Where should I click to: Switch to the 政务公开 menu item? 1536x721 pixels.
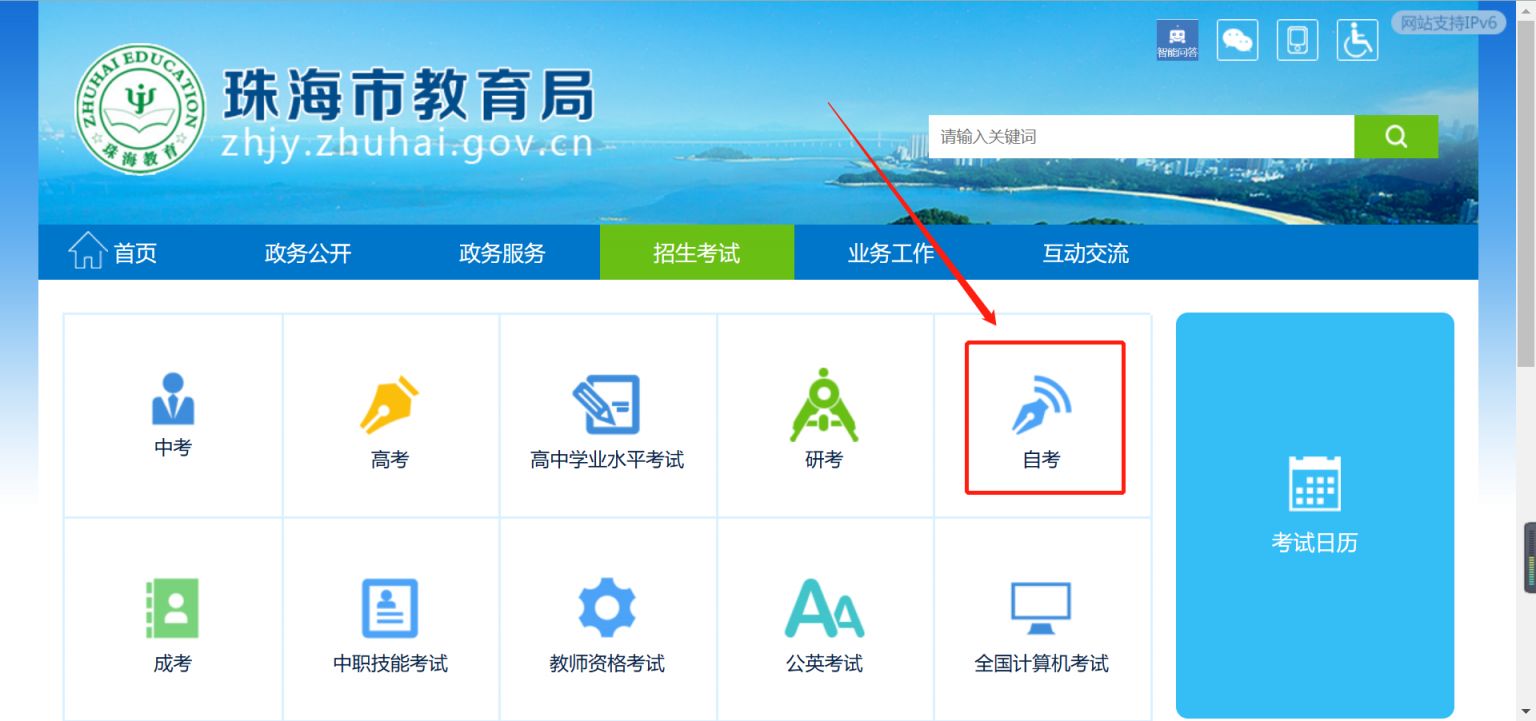pos(308,253)
